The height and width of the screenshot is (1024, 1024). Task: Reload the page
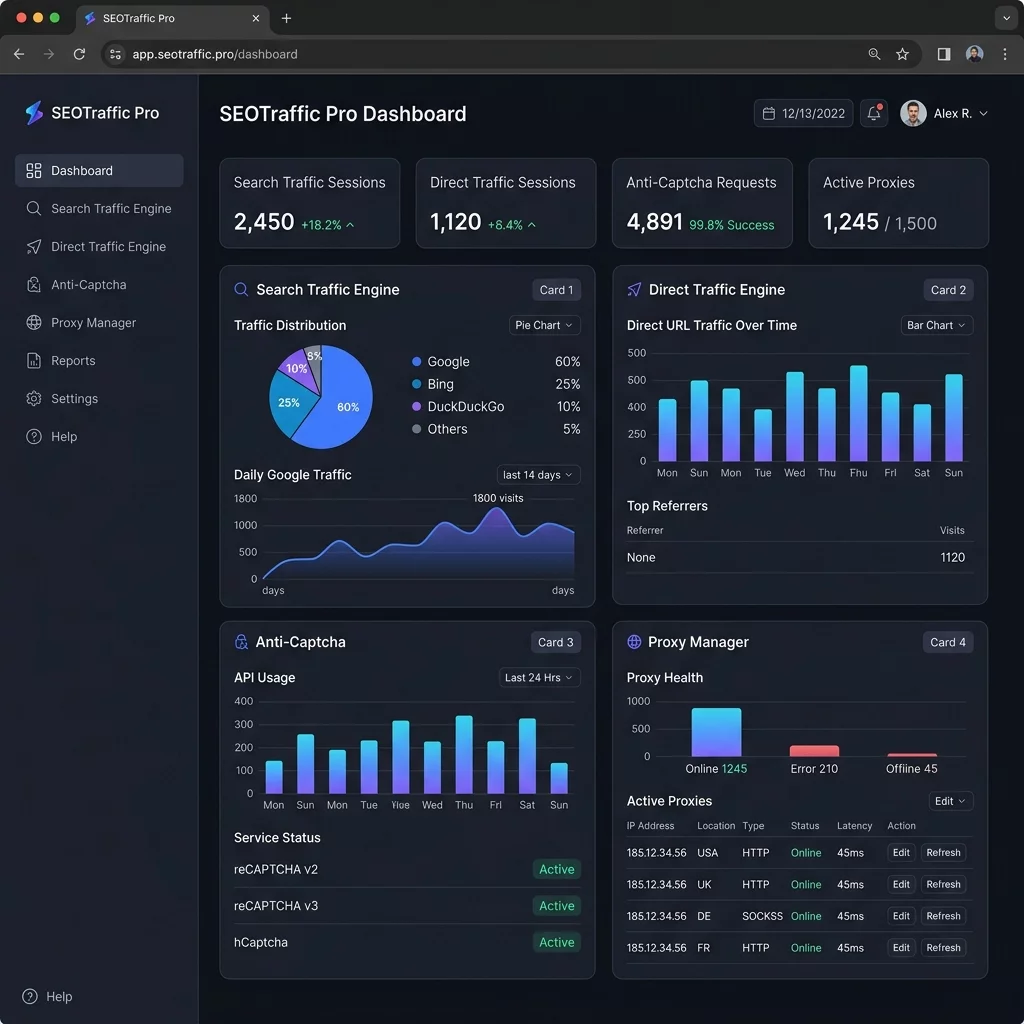79,54
